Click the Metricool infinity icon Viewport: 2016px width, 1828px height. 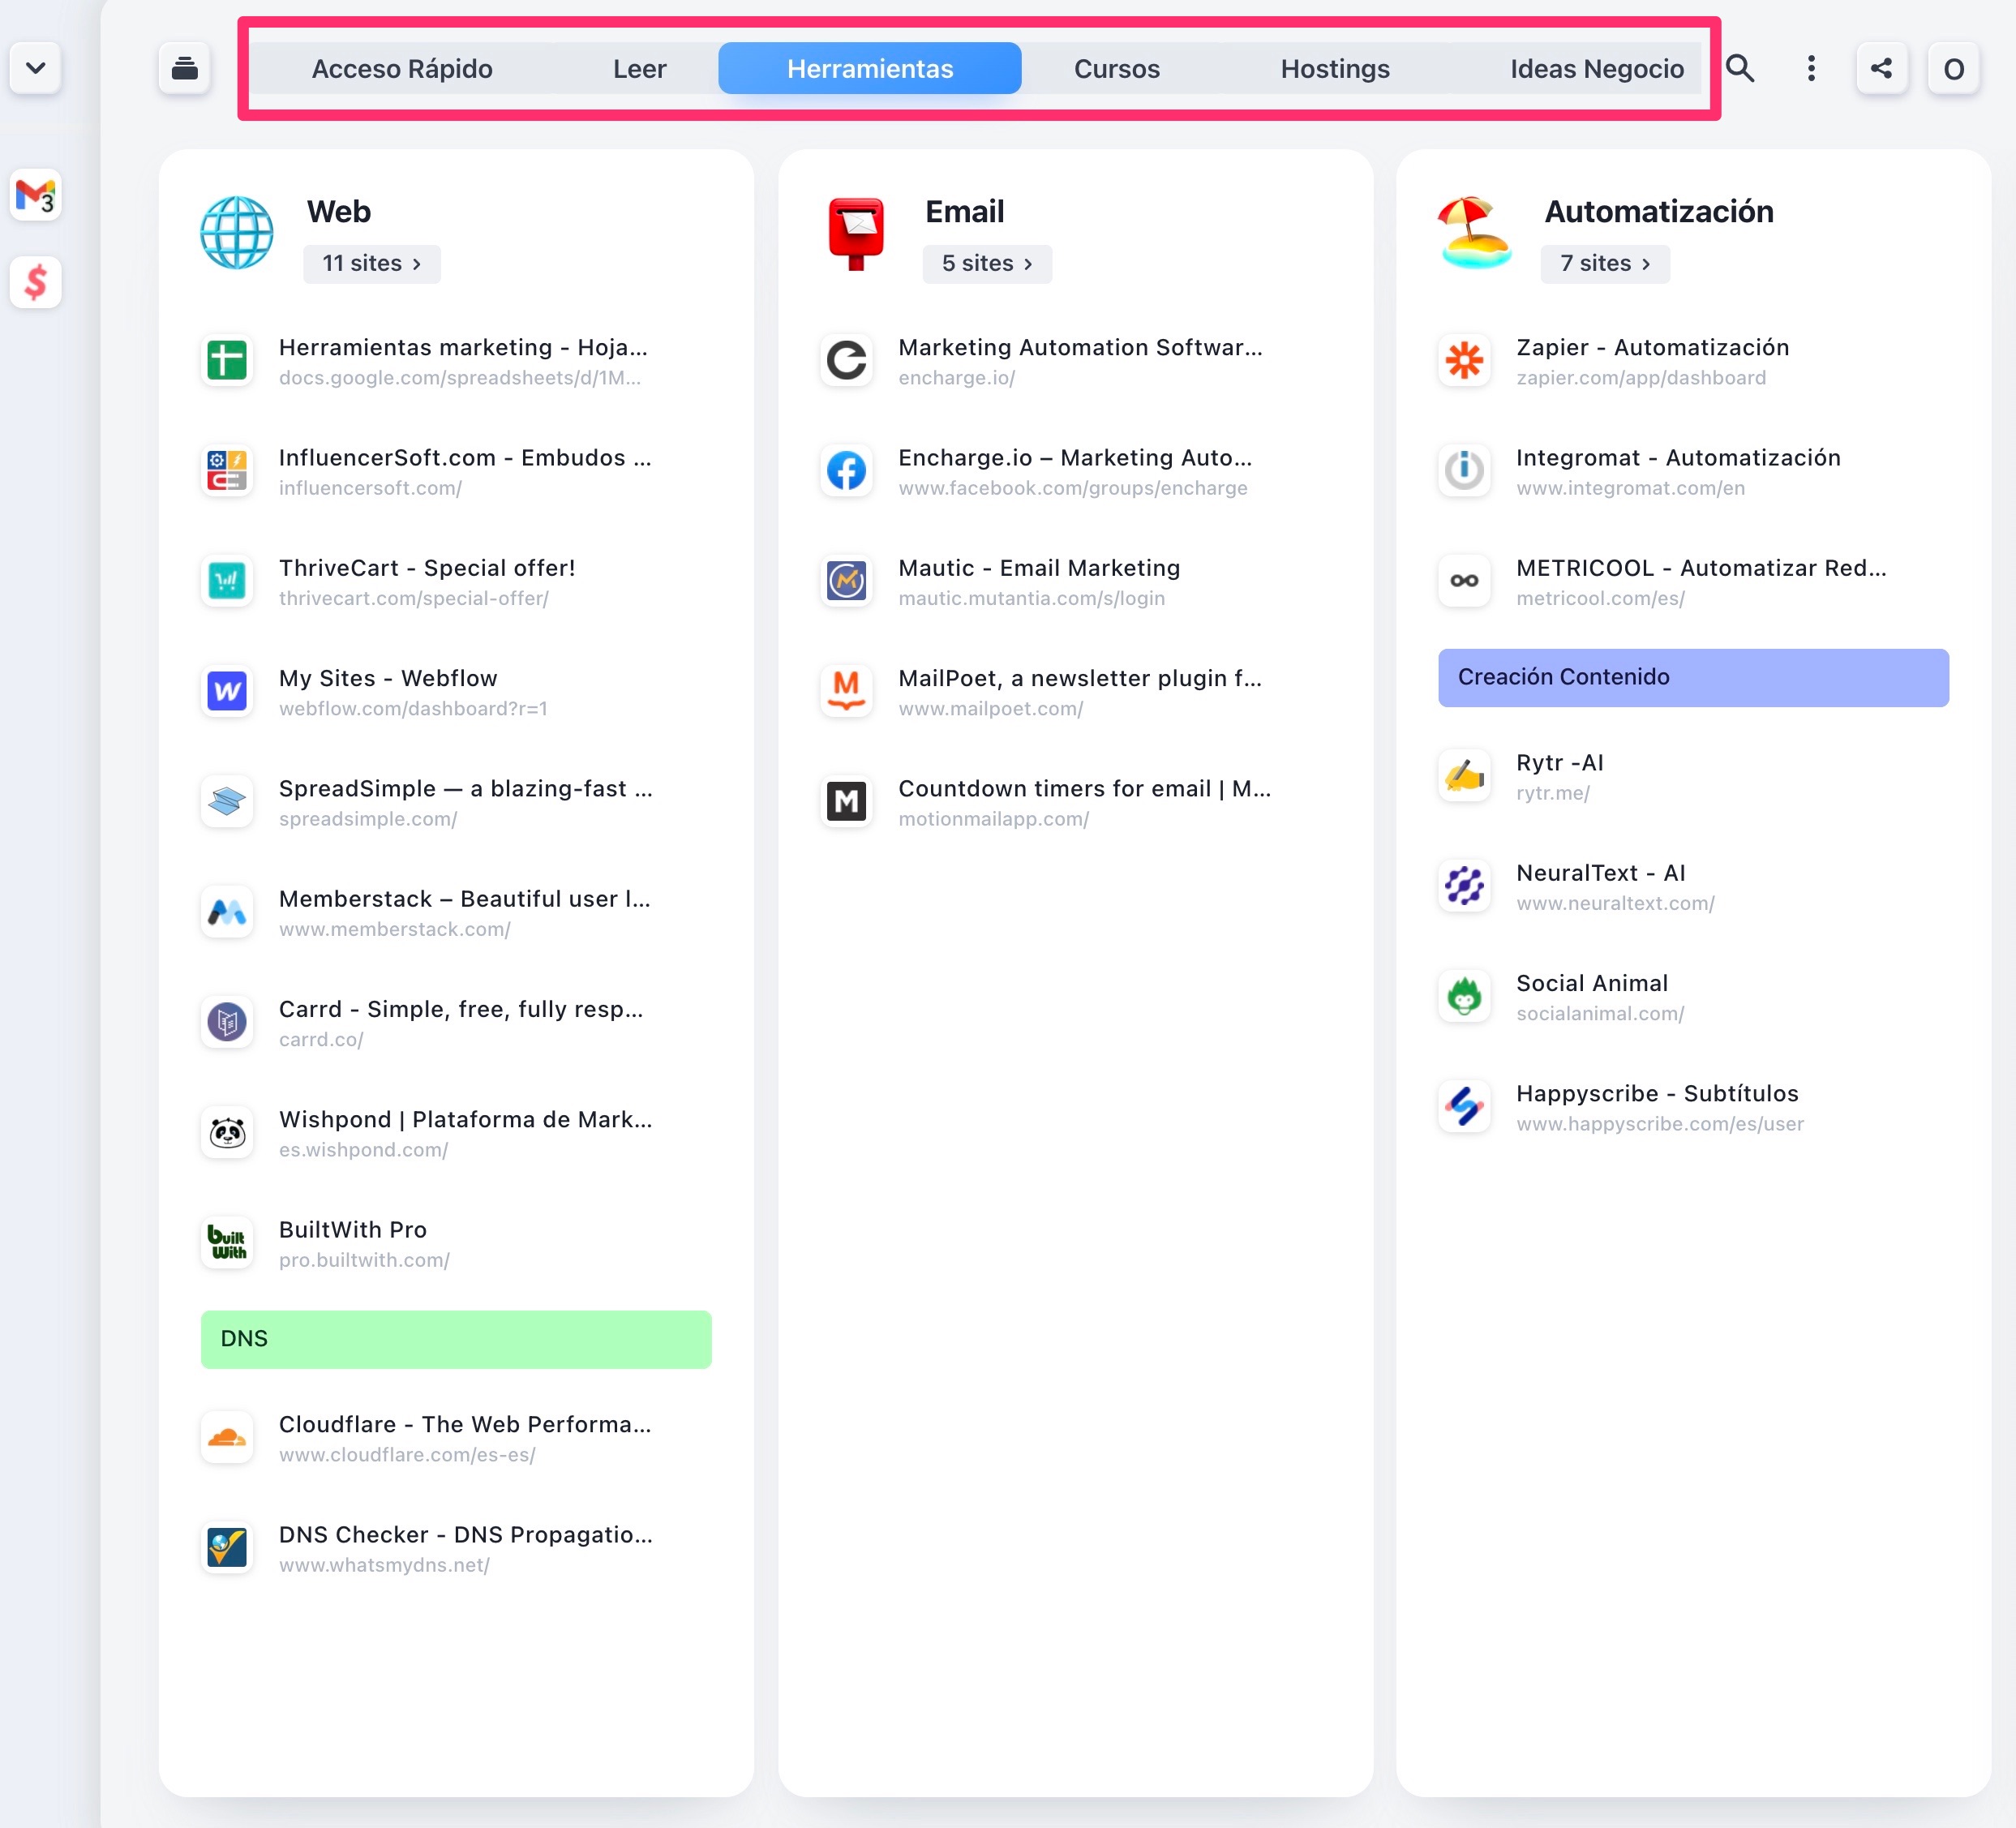[1465, 581]
